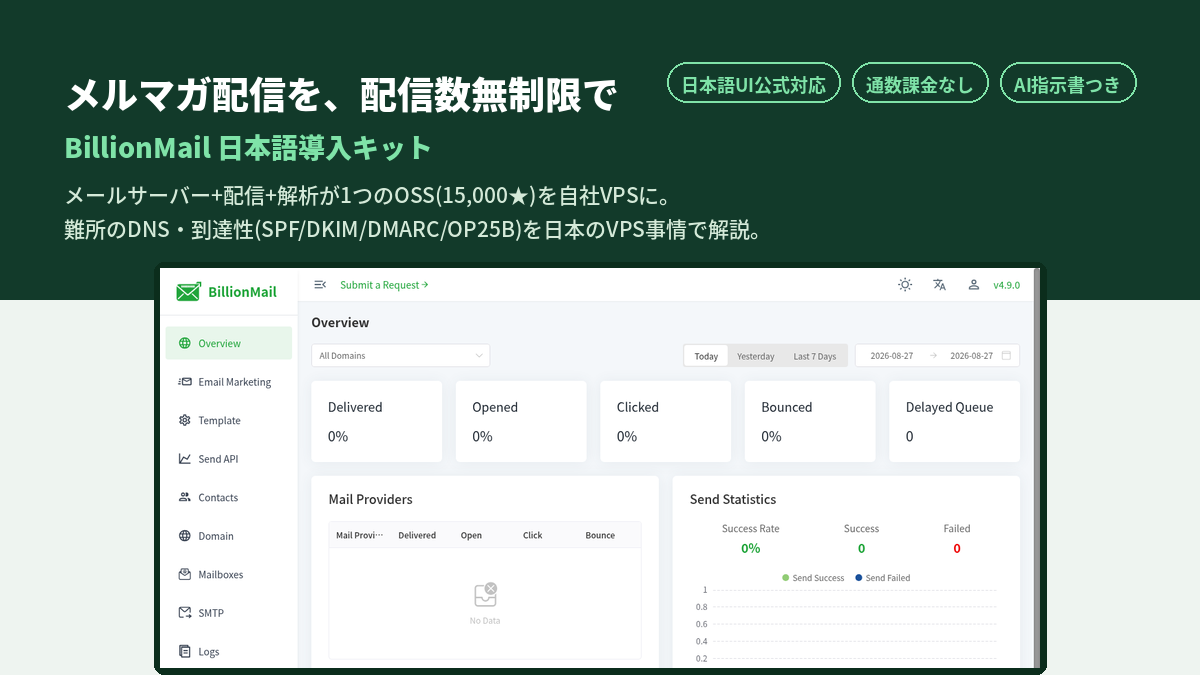Image resolution: width=1200 pixels, height=675 pixels.
Task: Click the Template gear icon in sidebar
Action: pyautogui.click(x=184, y=420)
